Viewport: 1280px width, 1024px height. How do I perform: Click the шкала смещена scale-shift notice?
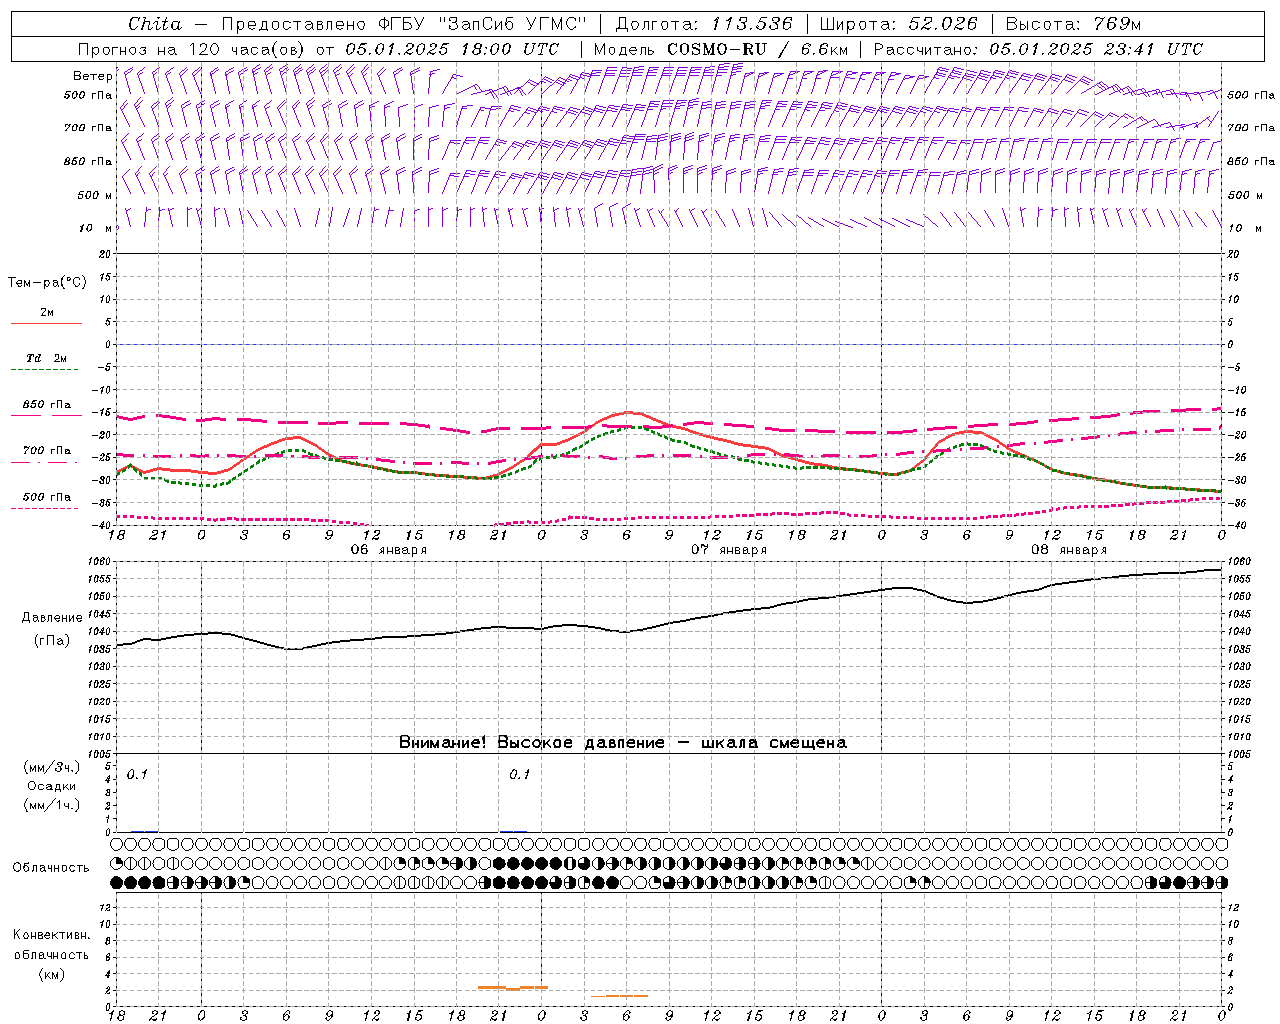coord(774,743)
